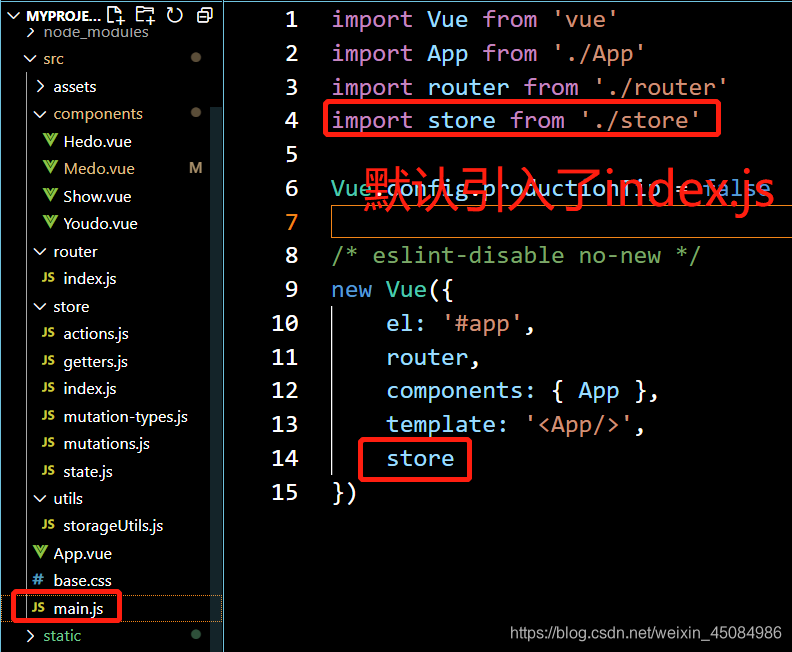
Task: Click the New File icon in explorer header
Action: point(116,15)
